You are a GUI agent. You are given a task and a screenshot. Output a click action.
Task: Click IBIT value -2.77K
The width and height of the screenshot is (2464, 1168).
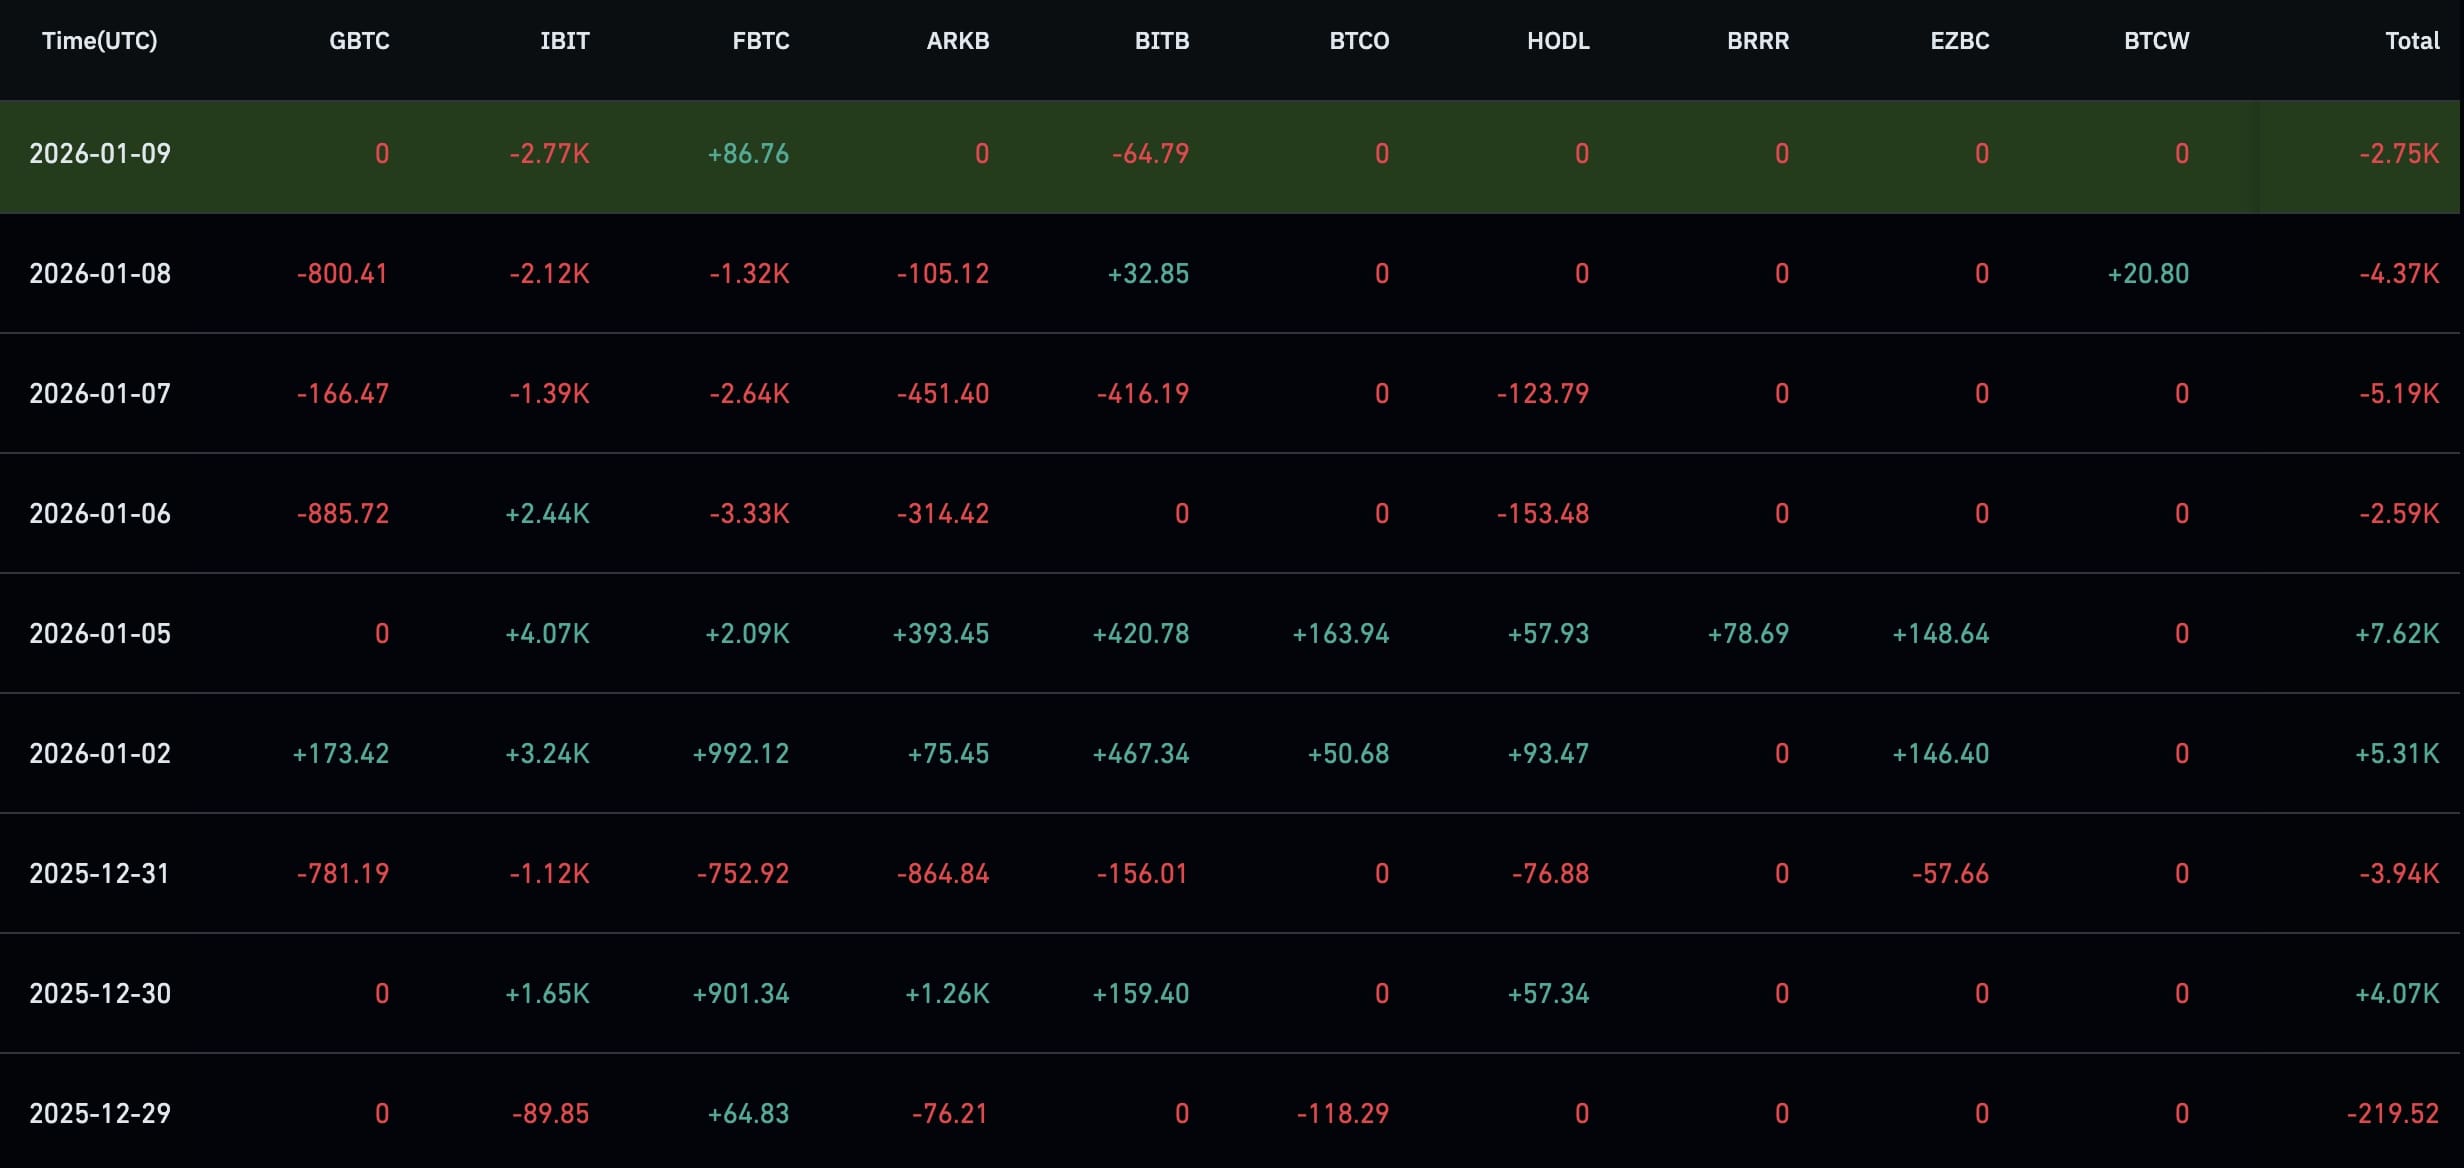coord(549,153)
